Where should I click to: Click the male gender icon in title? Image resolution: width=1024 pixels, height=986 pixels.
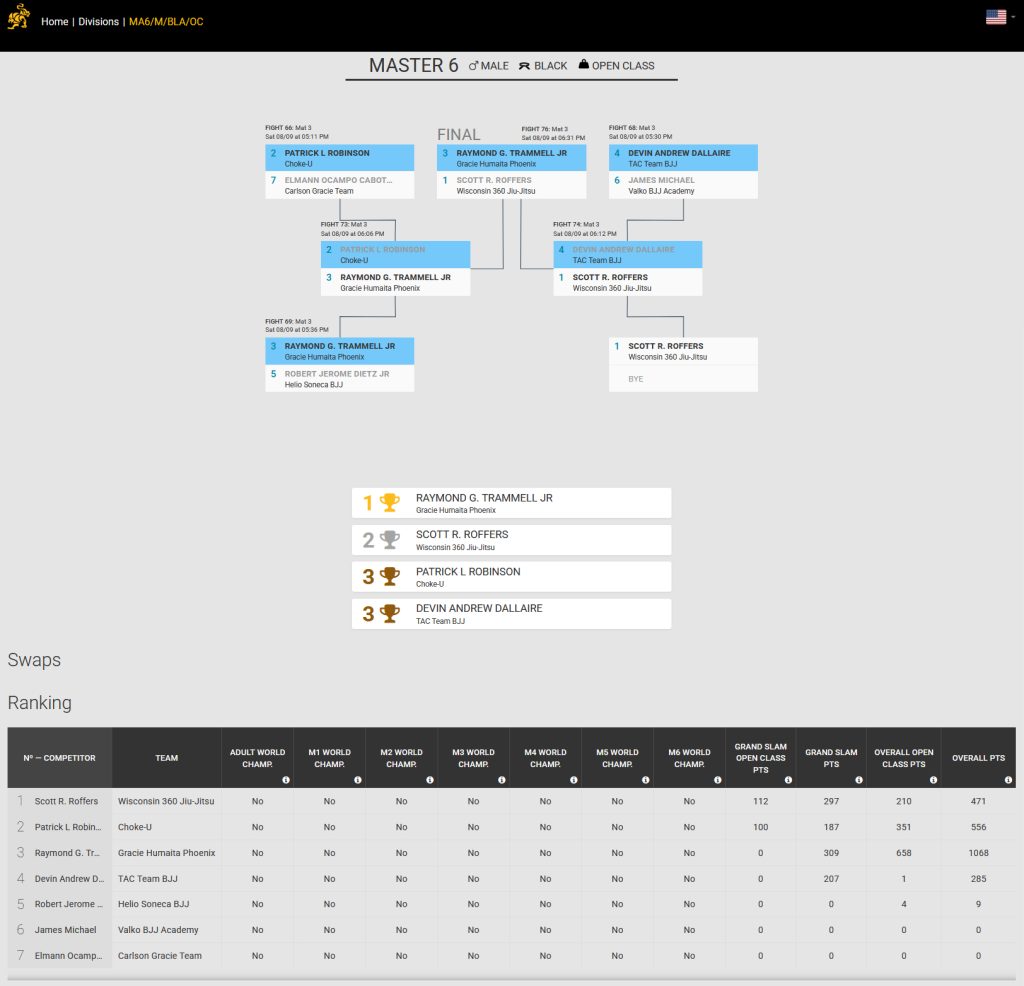473,66
